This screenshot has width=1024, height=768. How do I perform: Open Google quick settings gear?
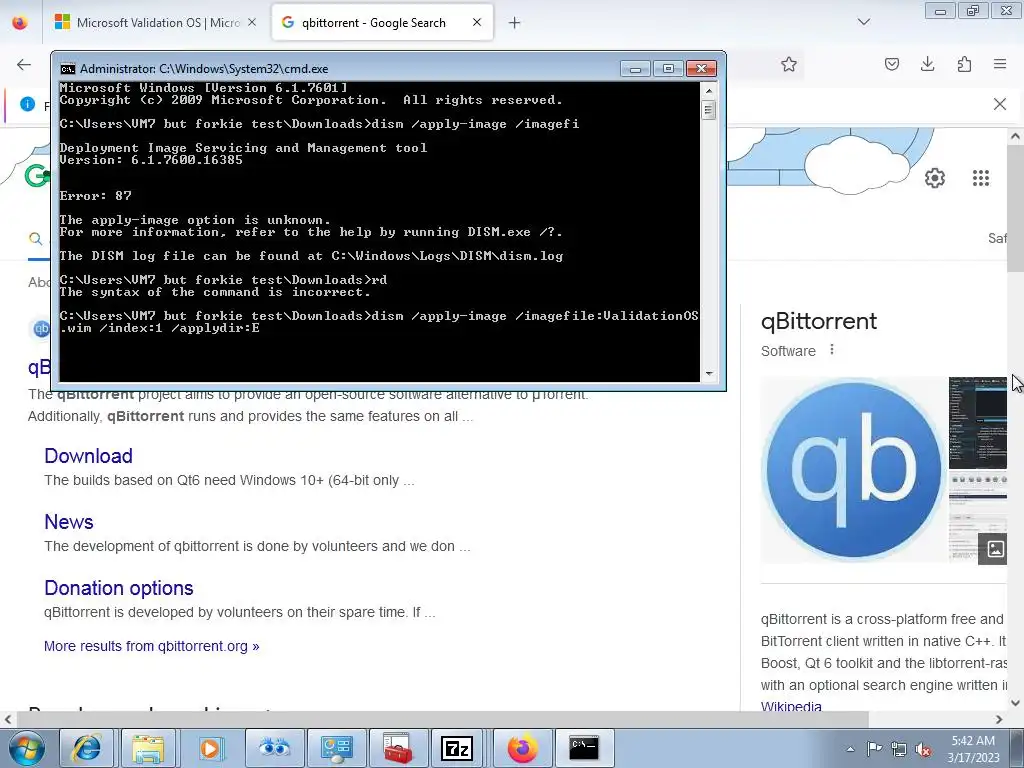tap(935, 178)
